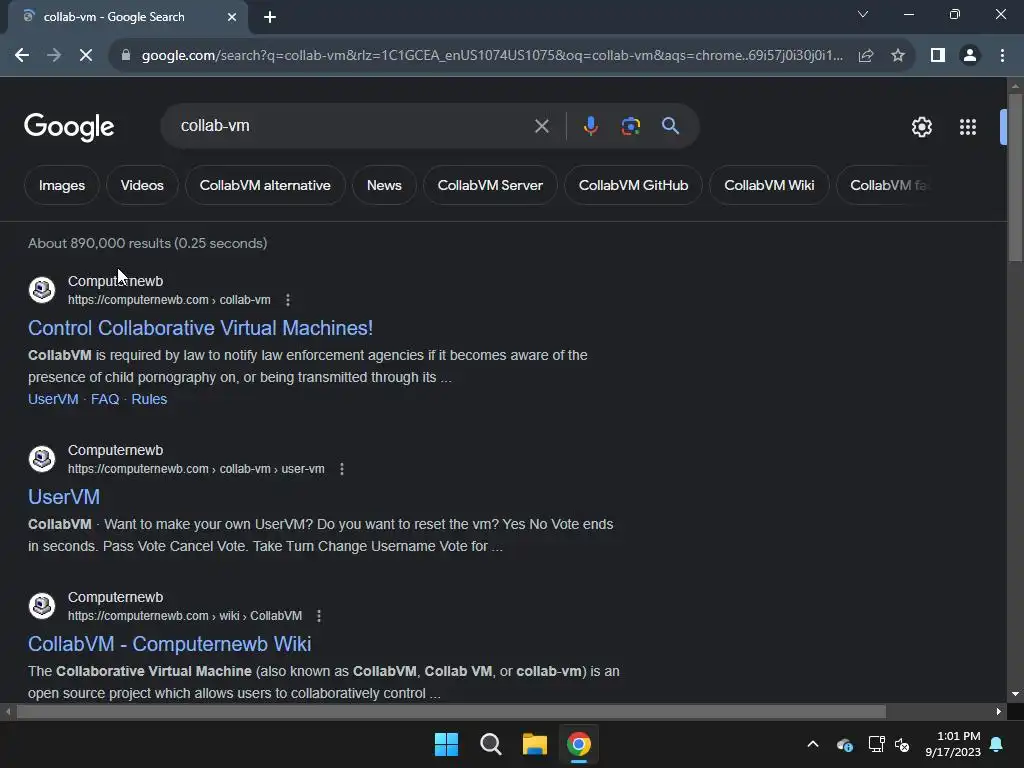Switch to News results
Viewport: 1024px width, 768px height.
(384, 185)
